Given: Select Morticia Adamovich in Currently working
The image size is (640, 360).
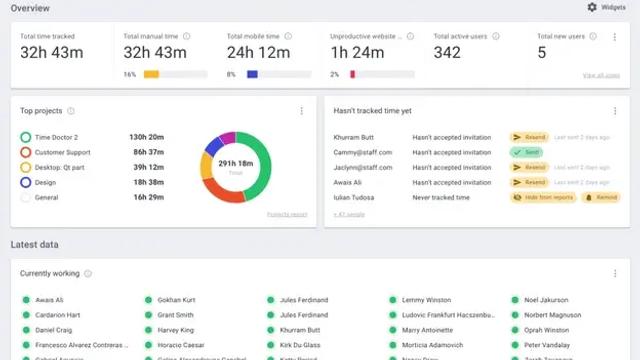Looking at the screenshot, I should (433, 345).
